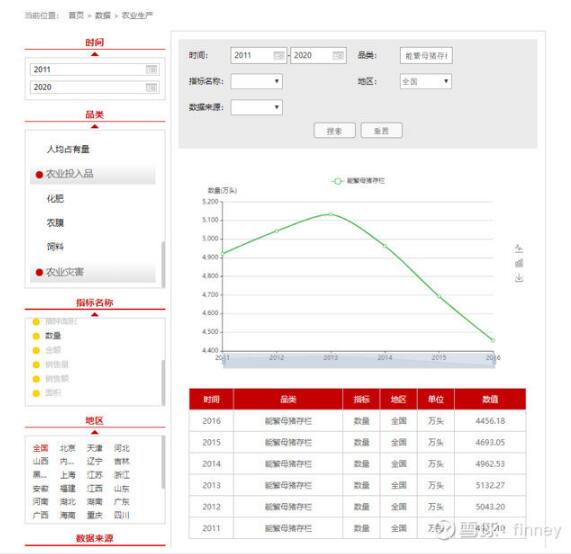Viewport: 571px width, 554px height.
Task: Toggle 能繁母猪存栏 legend marker in chart
Action: [x=338, y=181]
